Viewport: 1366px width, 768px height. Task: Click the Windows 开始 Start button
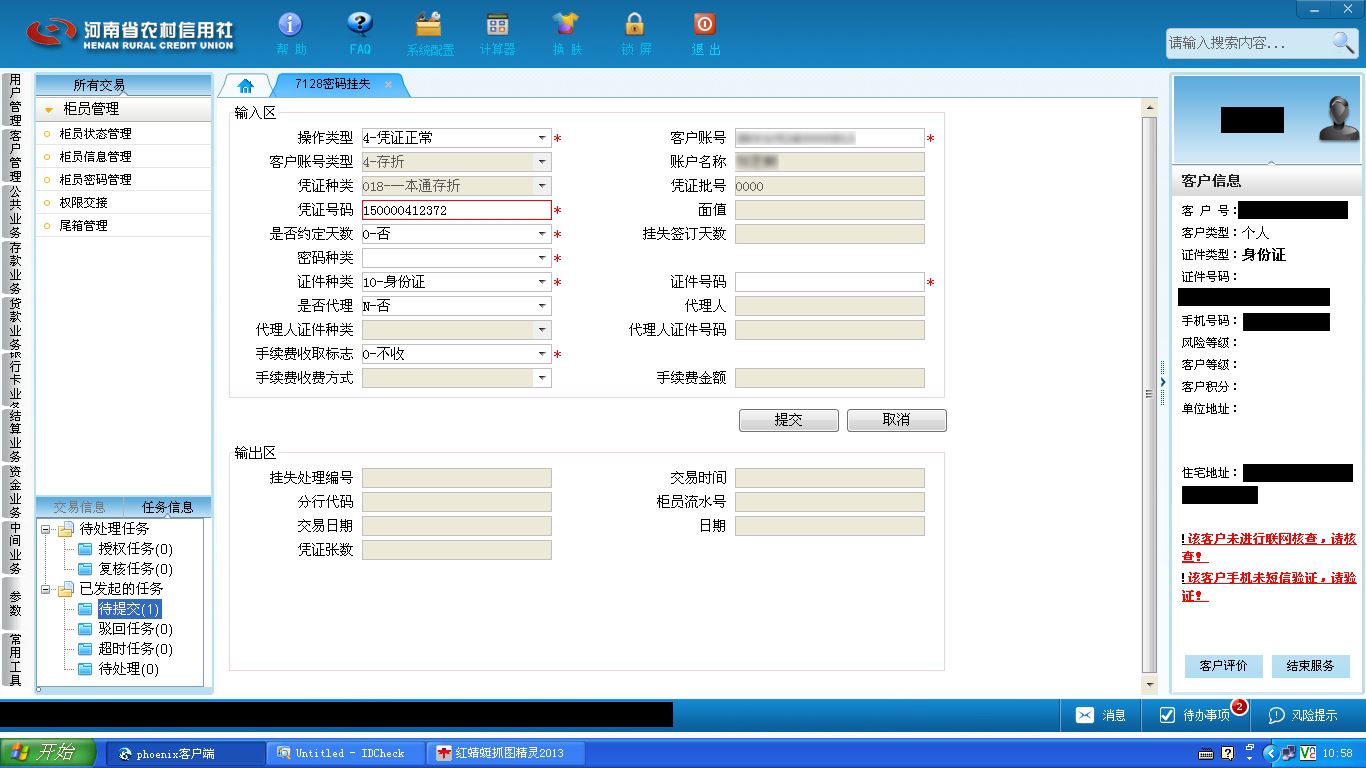49,753
